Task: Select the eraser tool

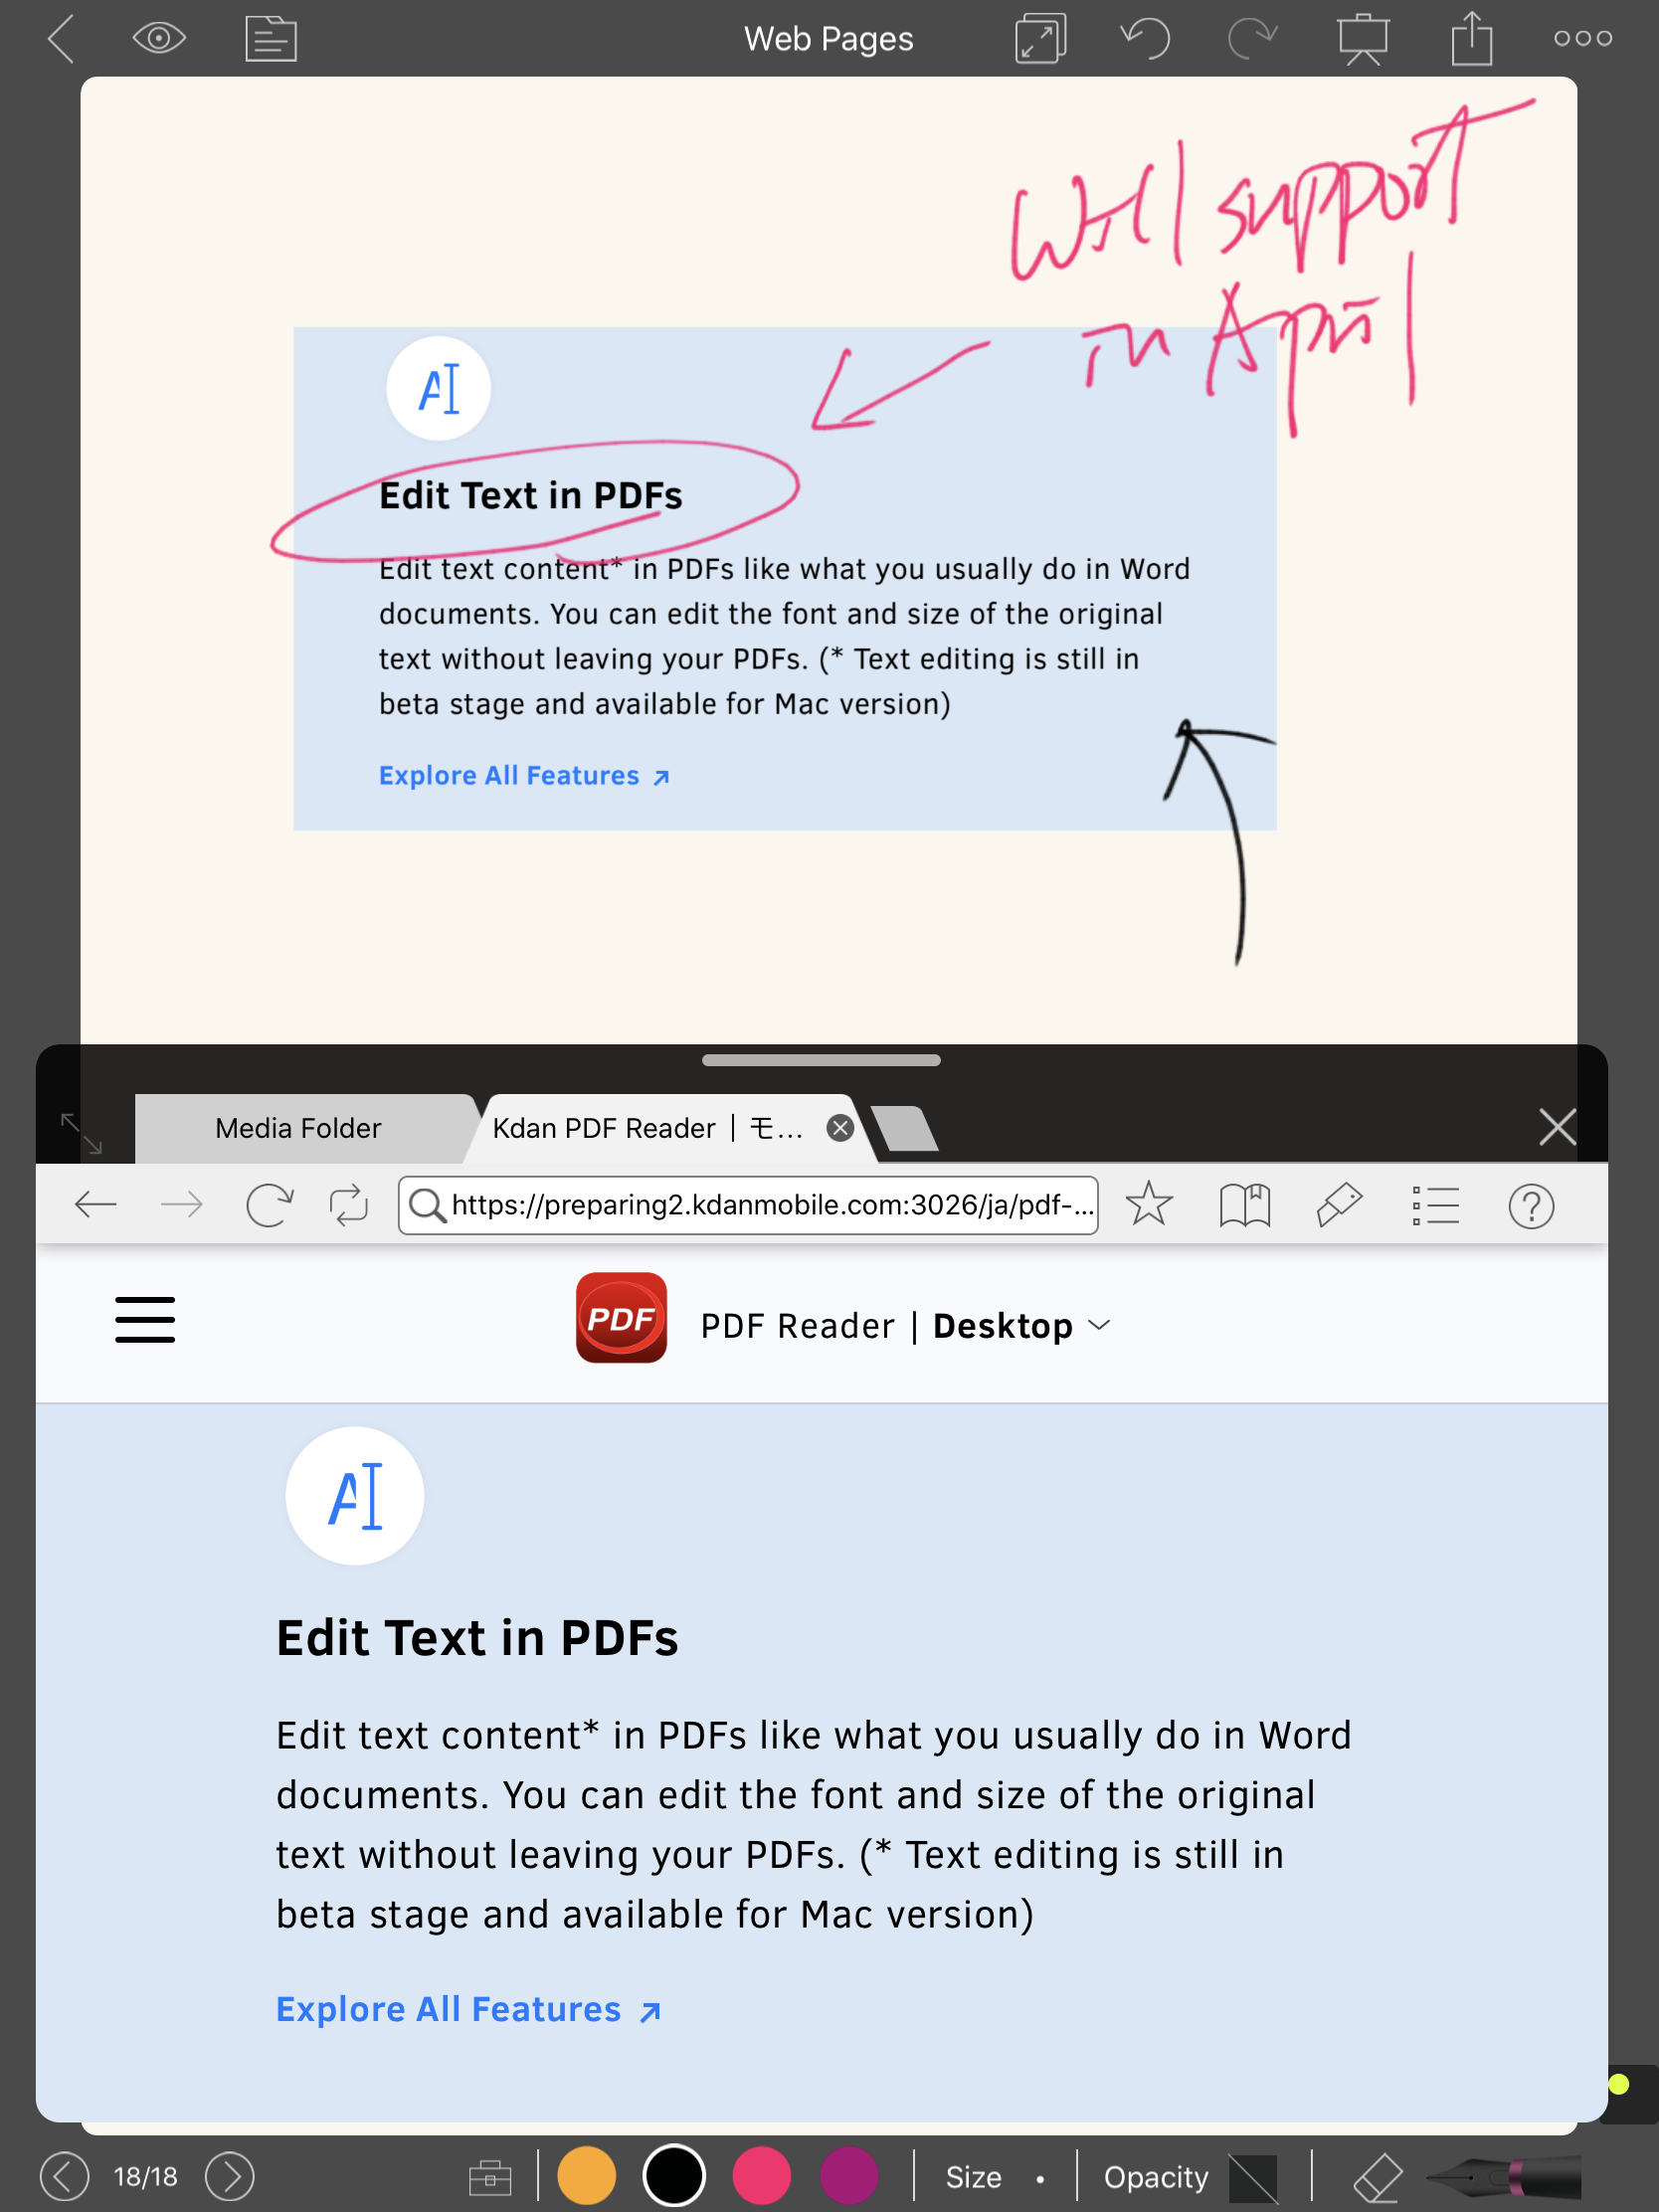Action: coord(1378,2177)
